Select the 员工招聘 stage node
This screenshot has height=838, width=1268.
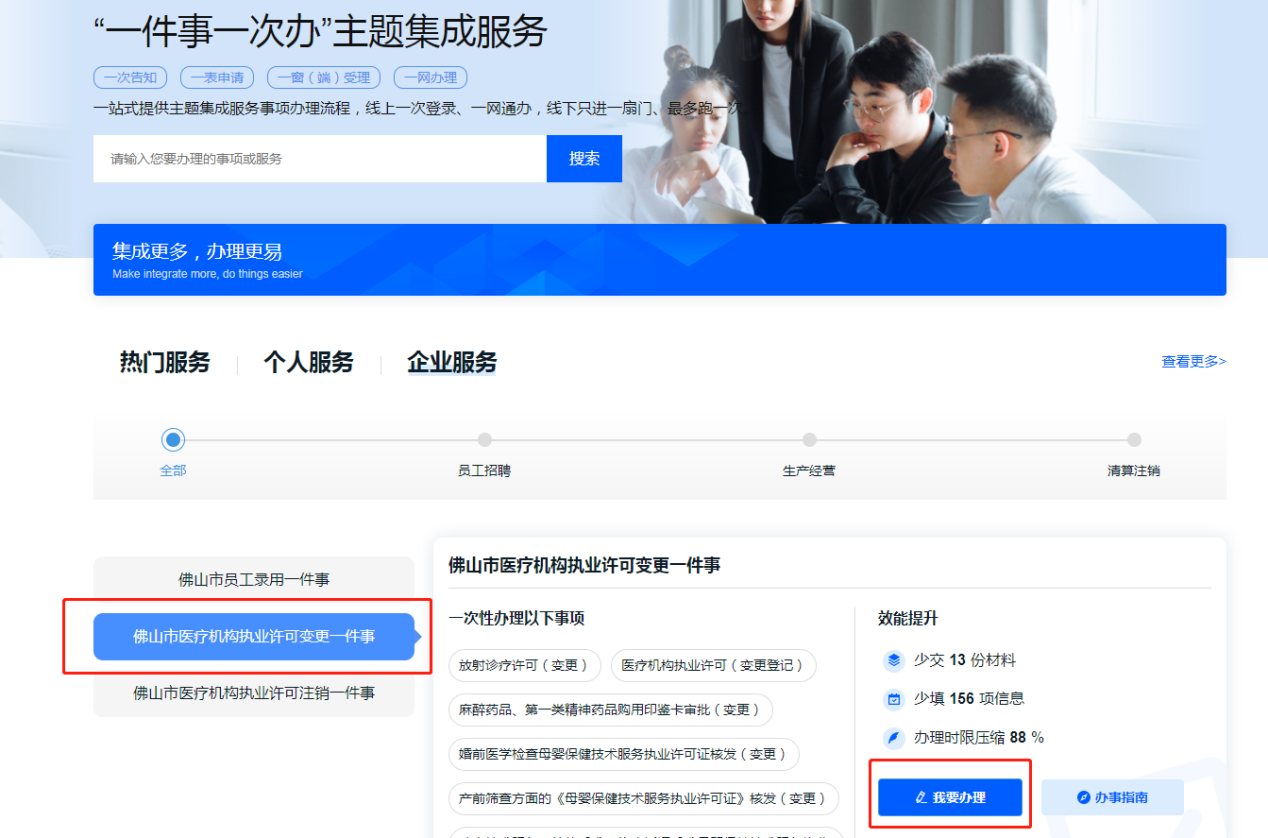coord(484,440)
